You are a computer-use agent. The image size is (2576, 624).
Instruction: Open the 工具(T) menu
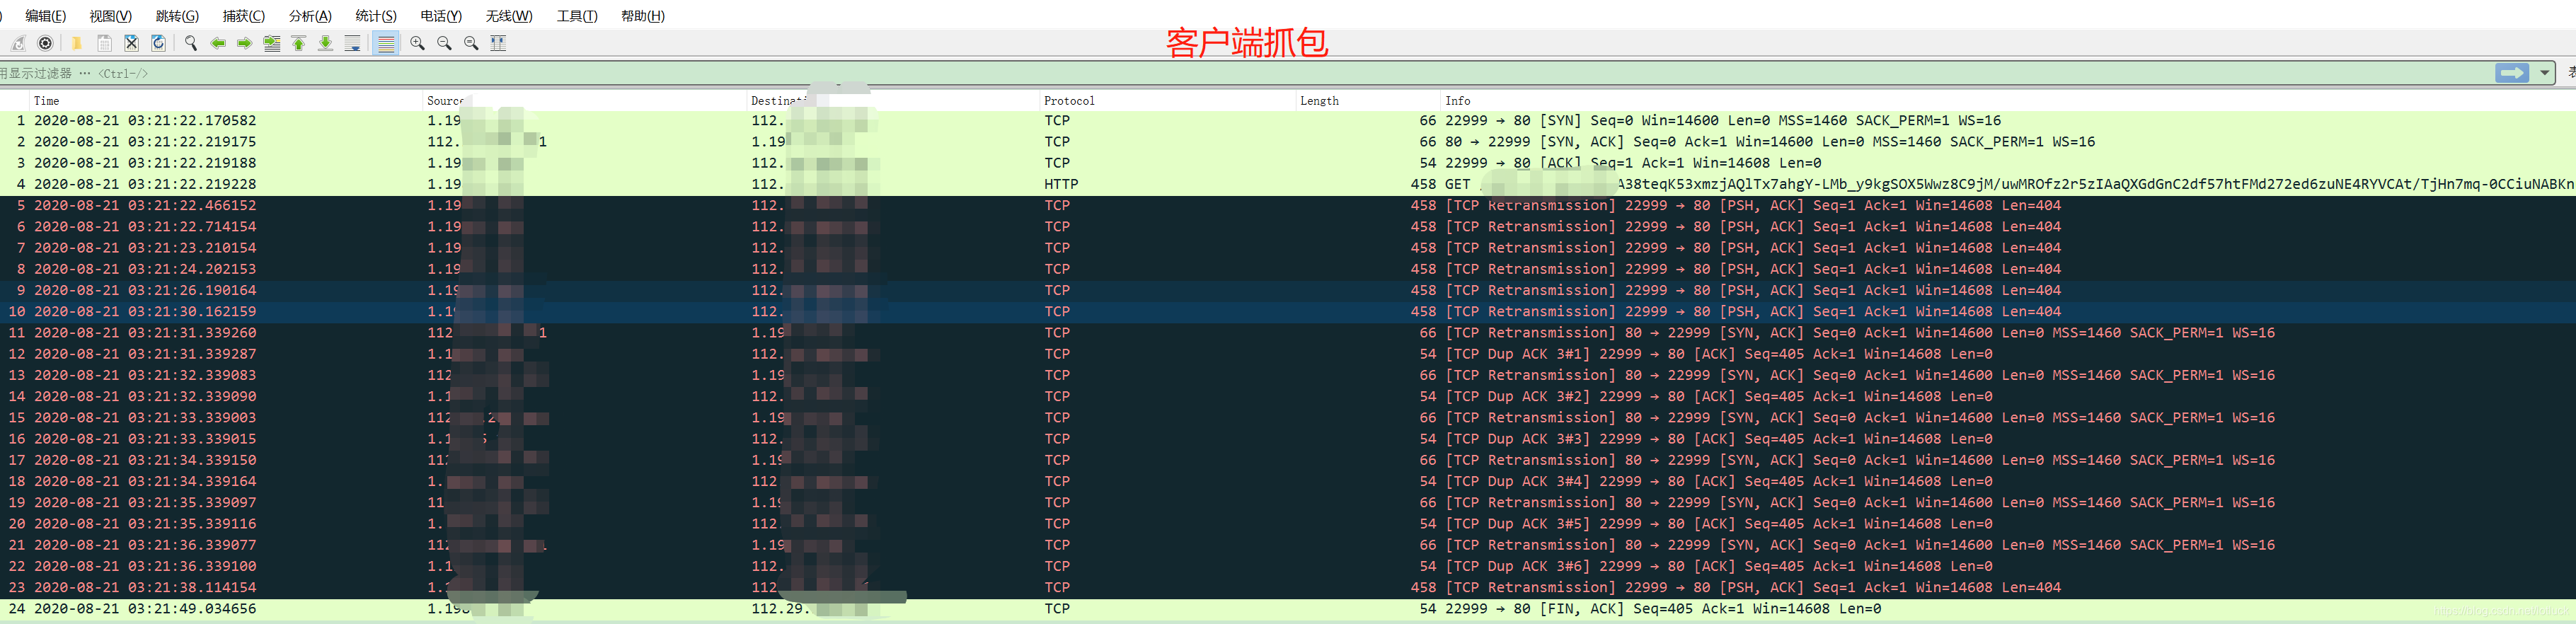(x=577, y=16)
